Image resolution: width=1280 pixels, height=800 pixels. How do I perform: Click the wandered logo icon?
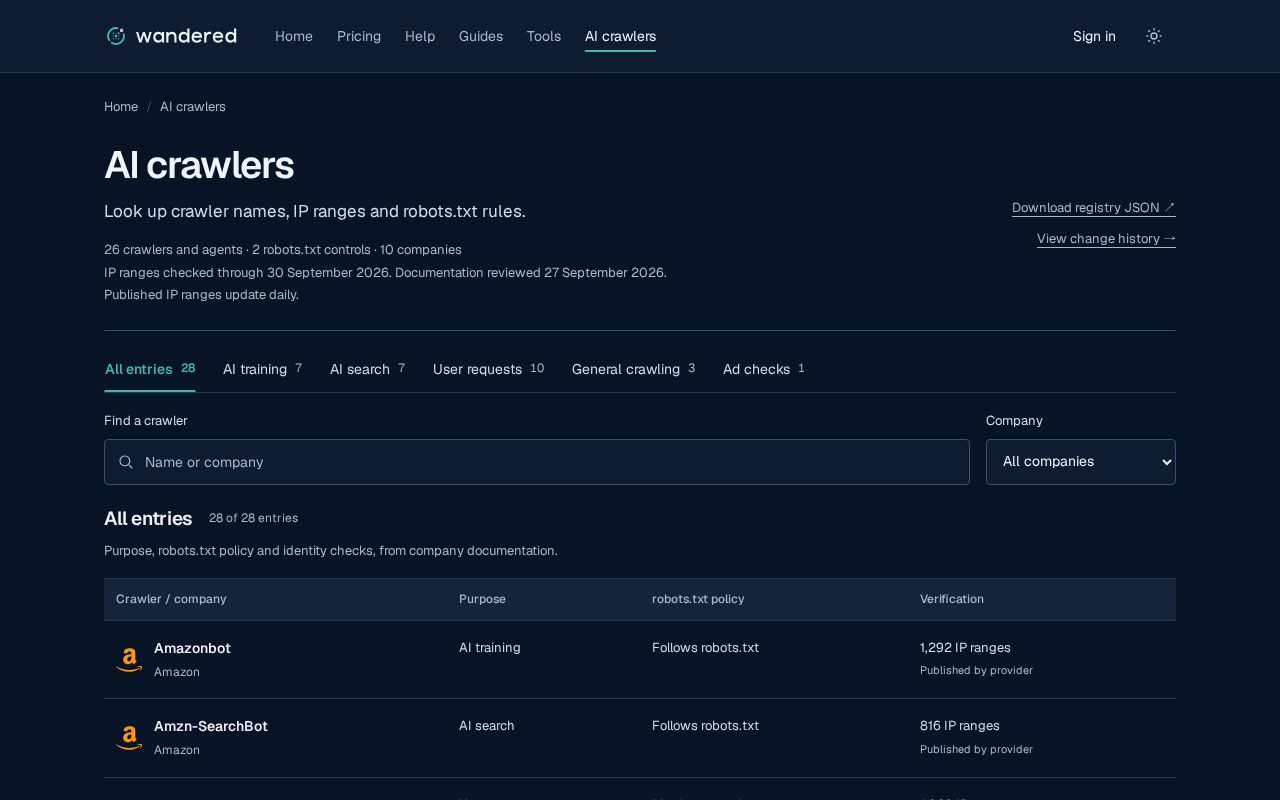pyautogui.click(x=116, y=36)
